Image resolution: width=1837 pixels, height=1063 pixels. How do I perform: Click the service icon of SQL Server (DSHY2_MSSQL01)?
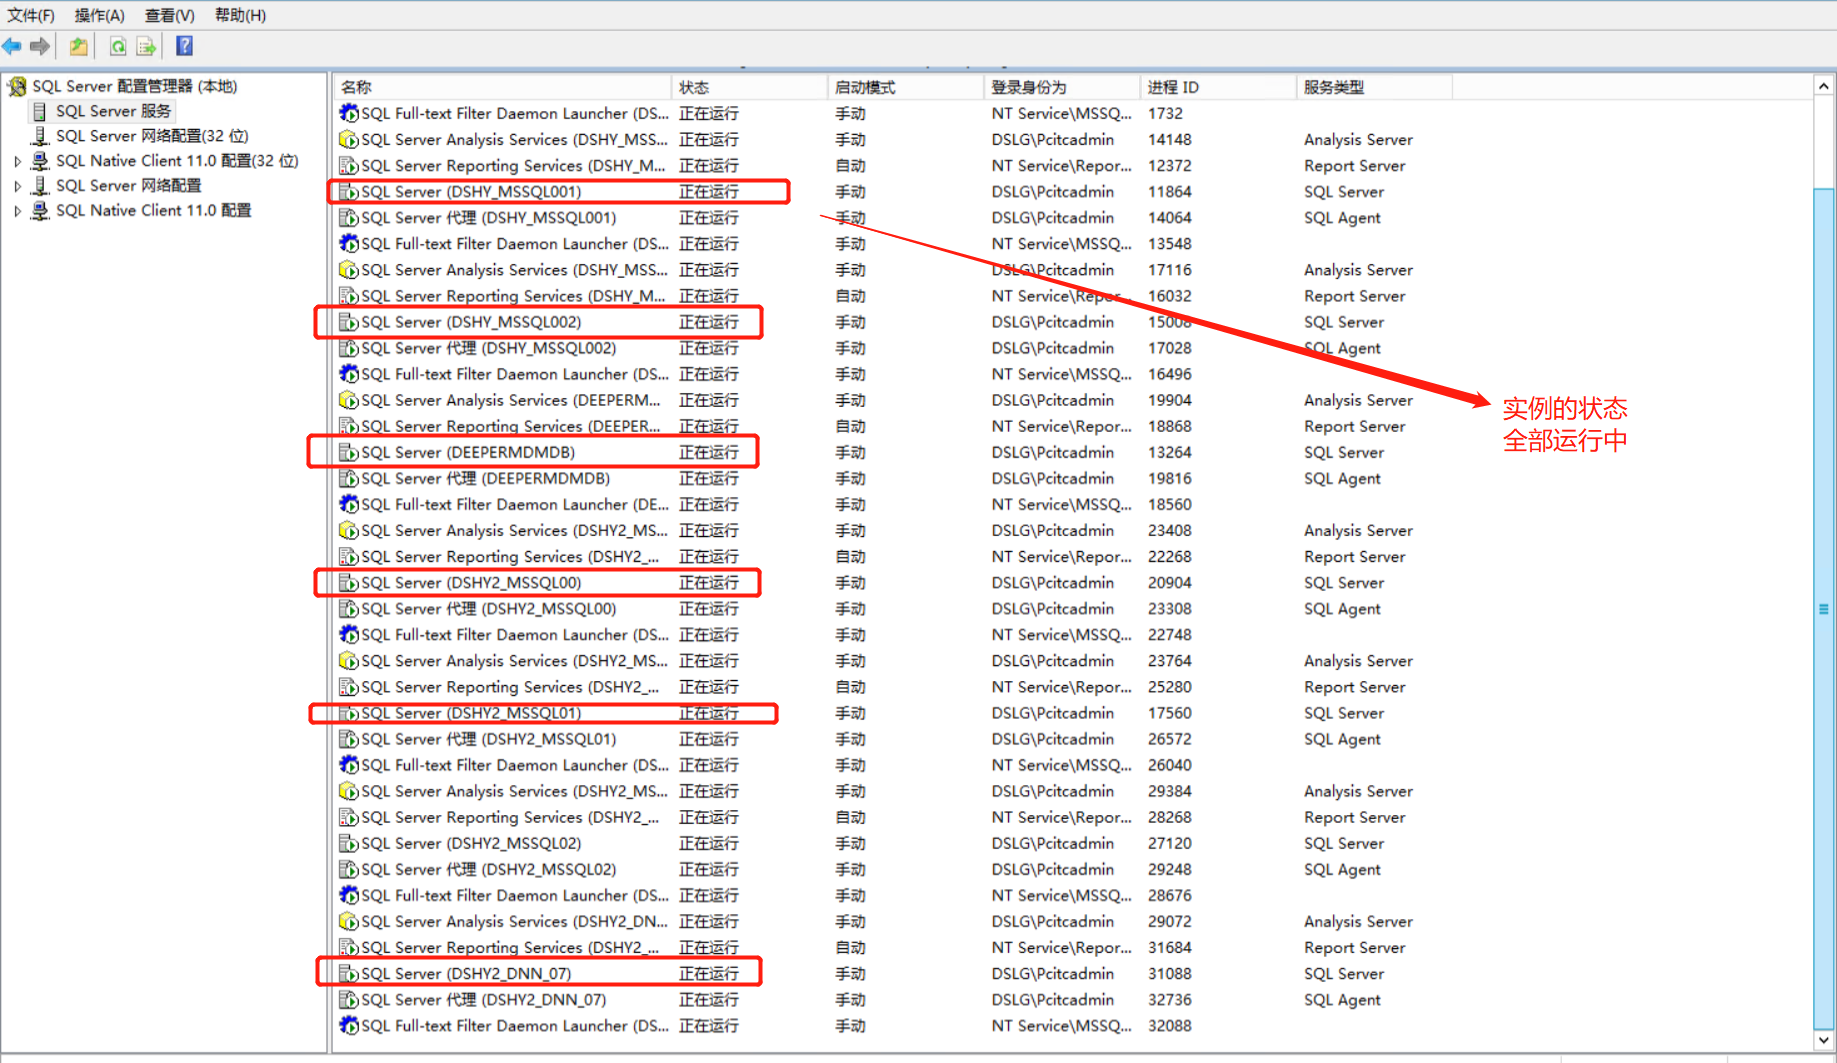pyautogui.click(x=348, y=713)
